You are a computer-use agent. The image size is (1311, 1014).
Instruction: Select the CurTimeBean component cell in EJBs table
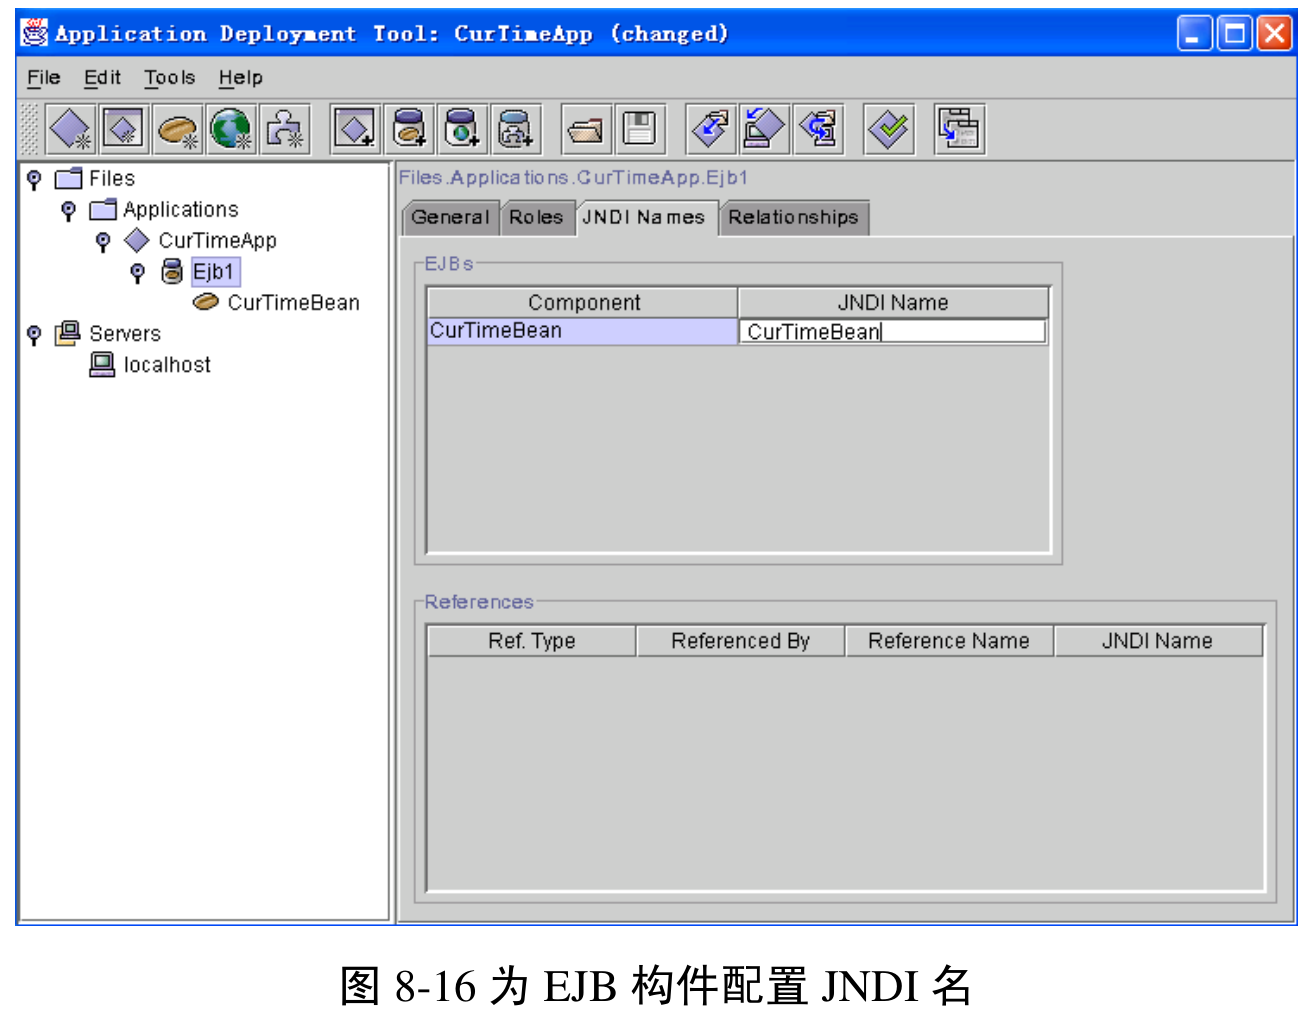click(x=582, y=331)
